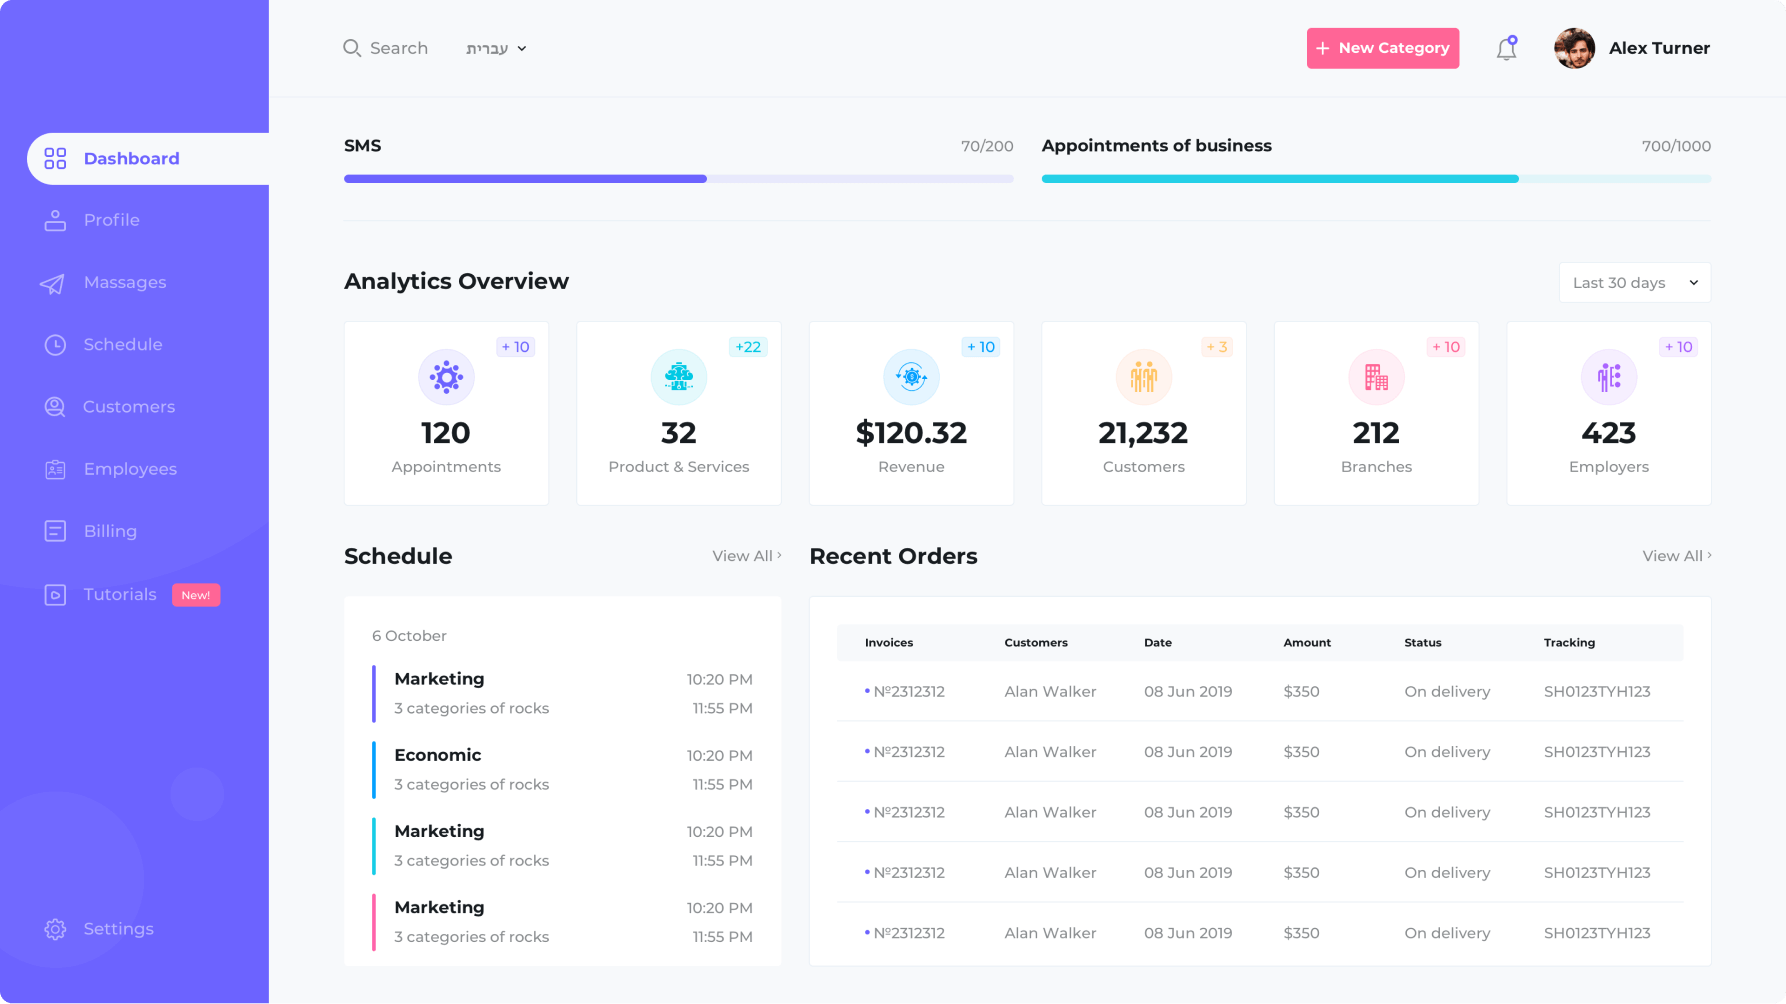The height and width of the screenshot is (1004, 1786).
Task: Click View All next to Schedule
Action: 747,556
